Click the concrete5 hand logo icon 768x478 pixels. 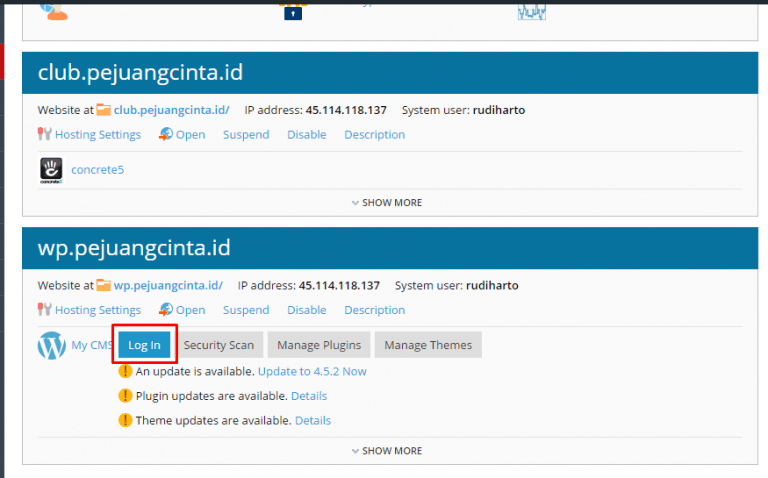pyautogui.click(x=51, y=170)
